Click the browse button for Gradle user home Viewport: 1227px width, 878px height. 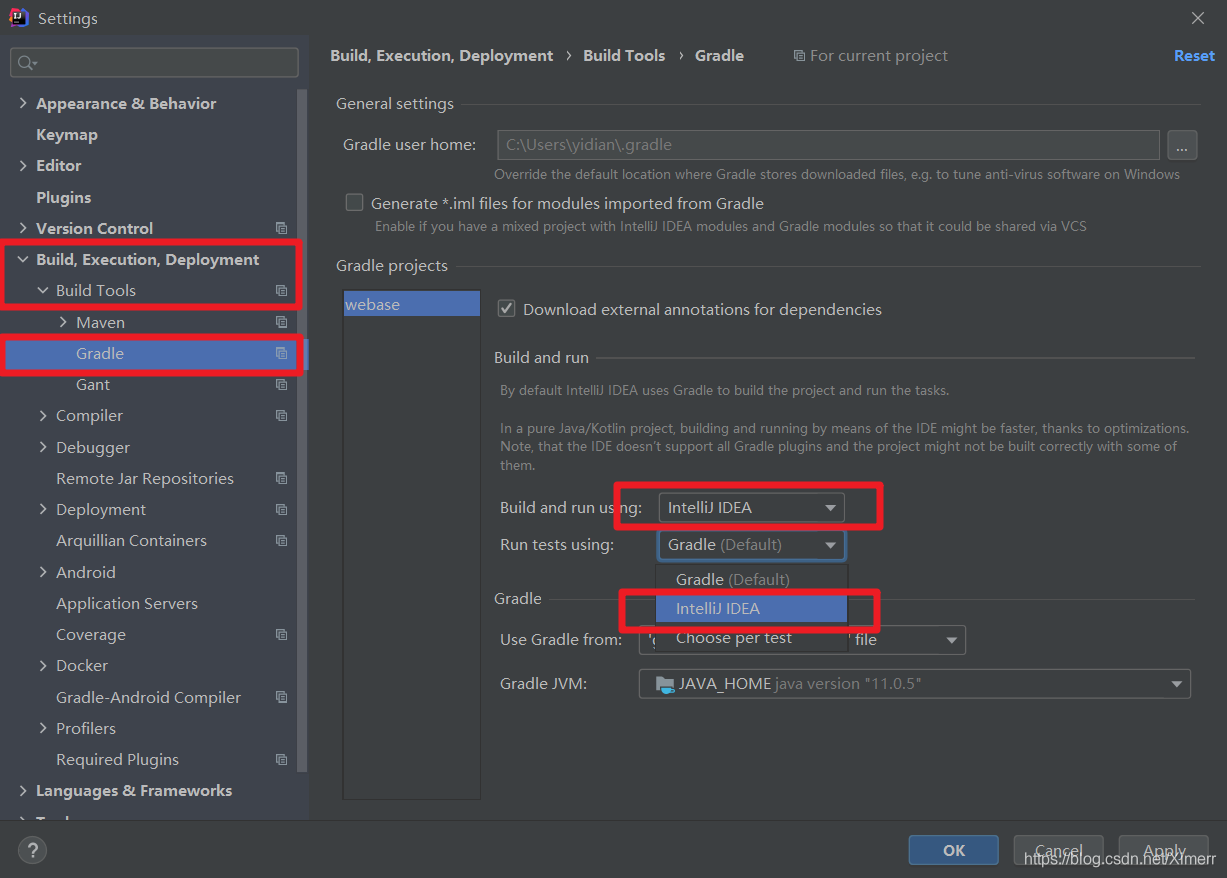[x=1182, y=145]
